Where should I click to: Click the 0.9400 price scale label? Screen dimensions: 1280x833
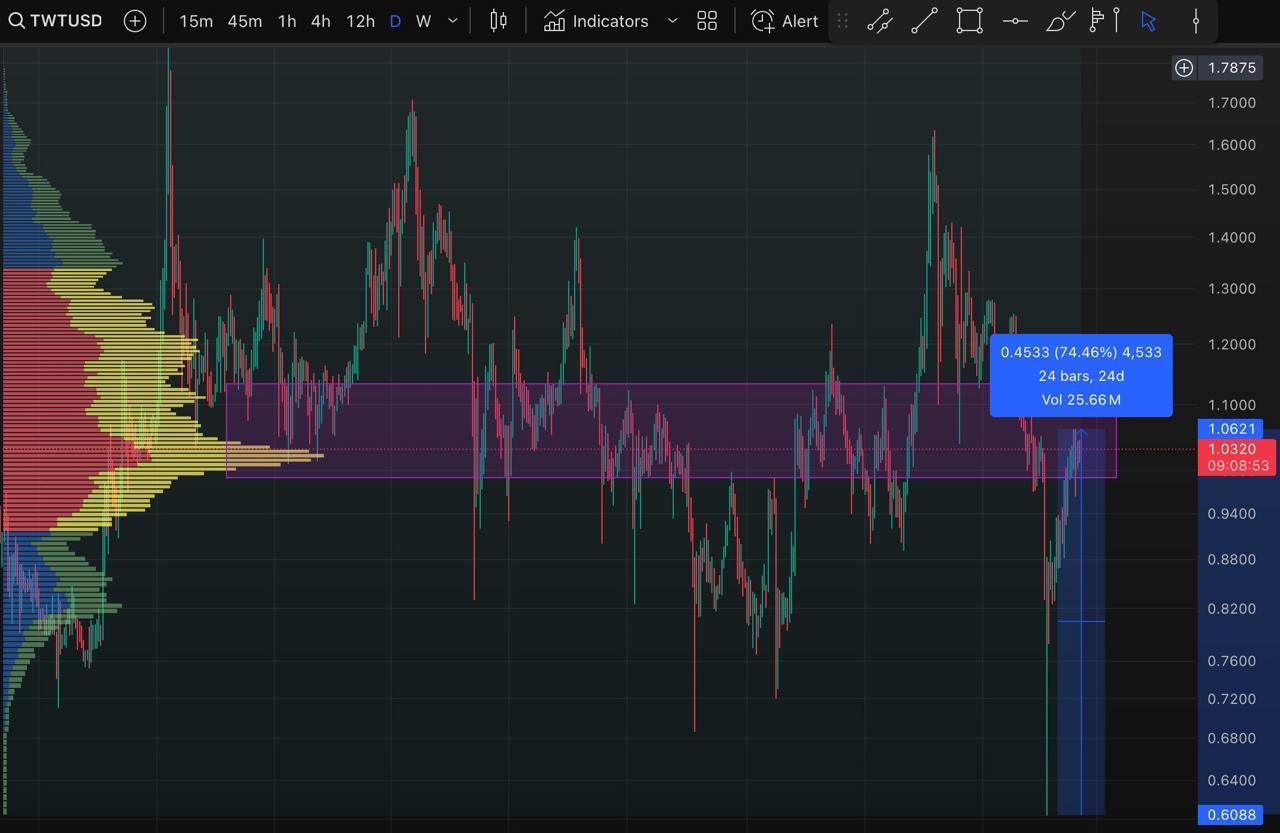(x=1232, y=513)
